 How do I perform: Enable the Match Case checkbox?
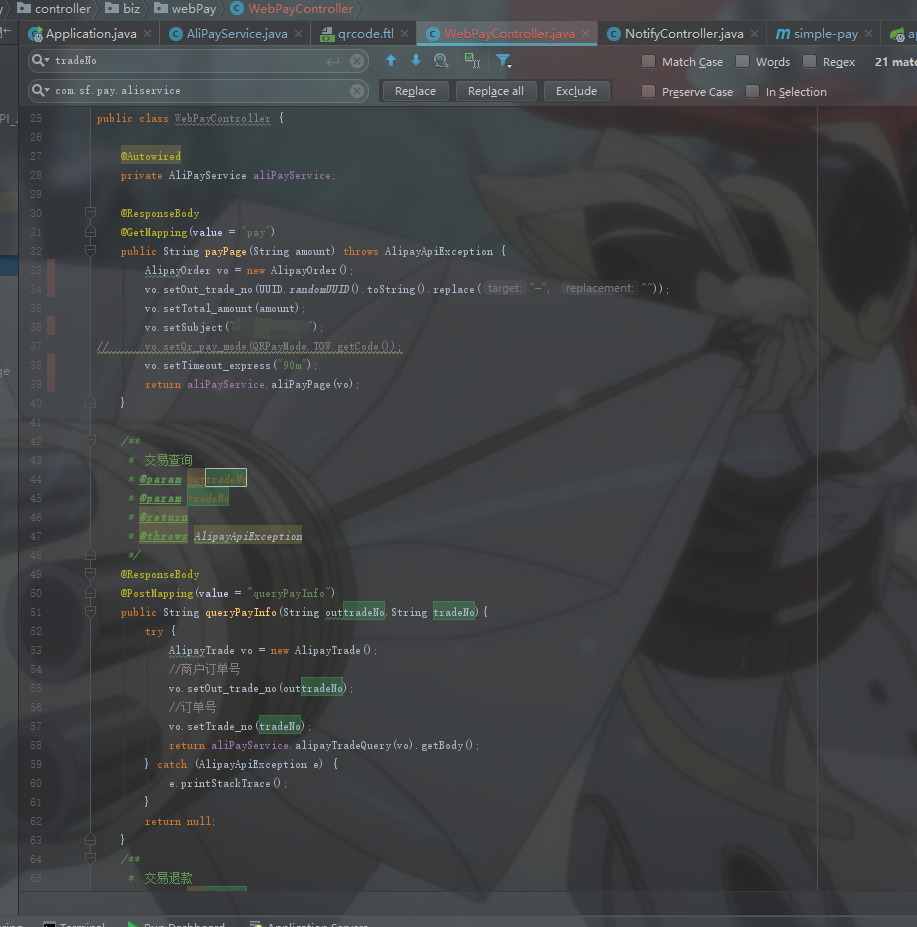coord(649,61)
